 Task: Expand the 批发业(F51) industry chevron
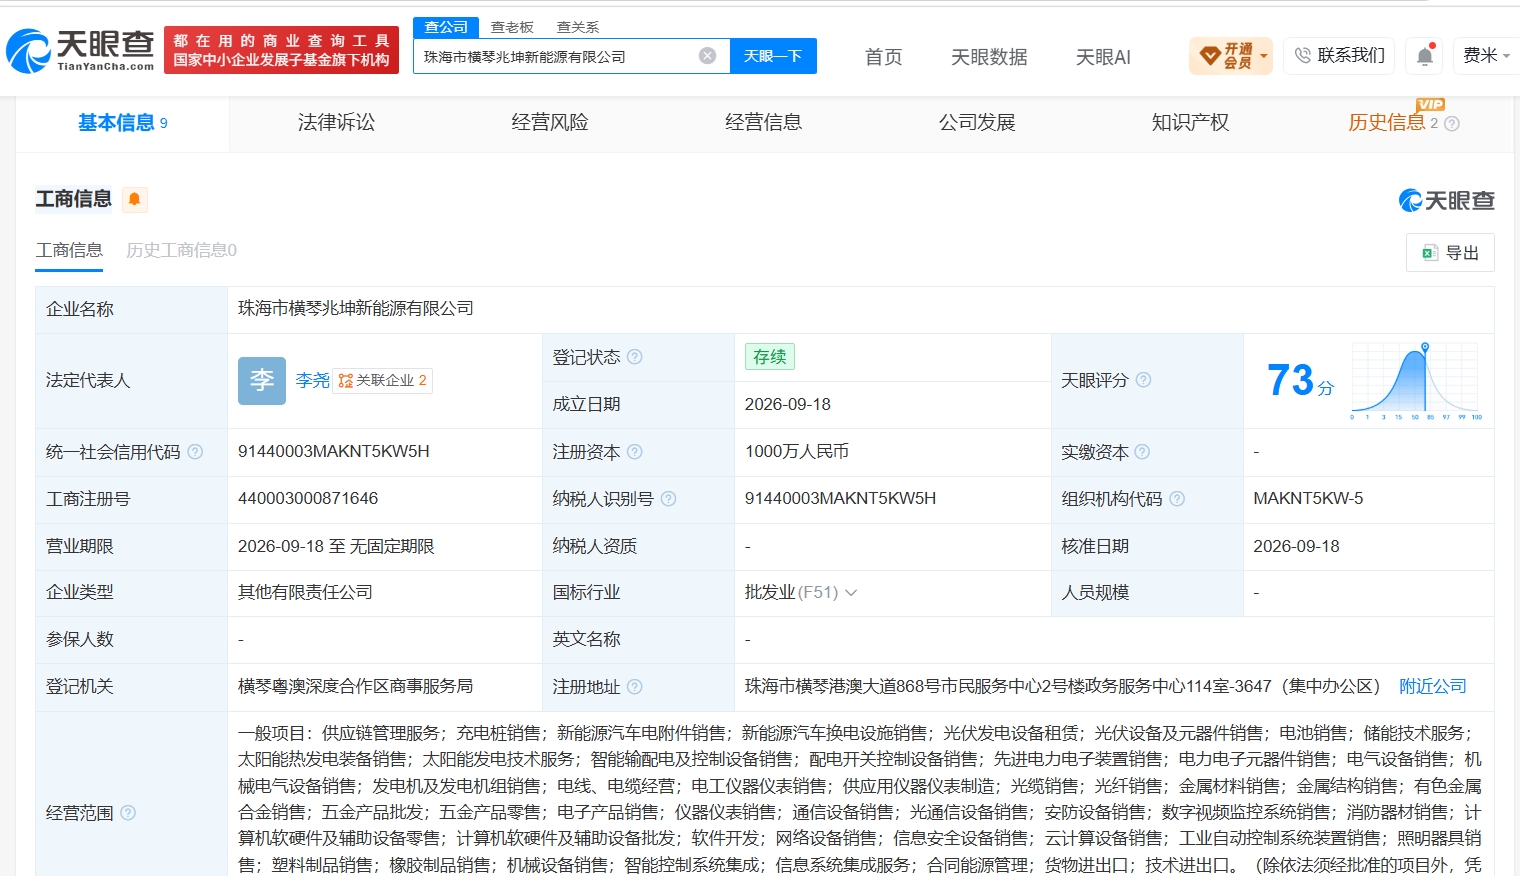851,593
